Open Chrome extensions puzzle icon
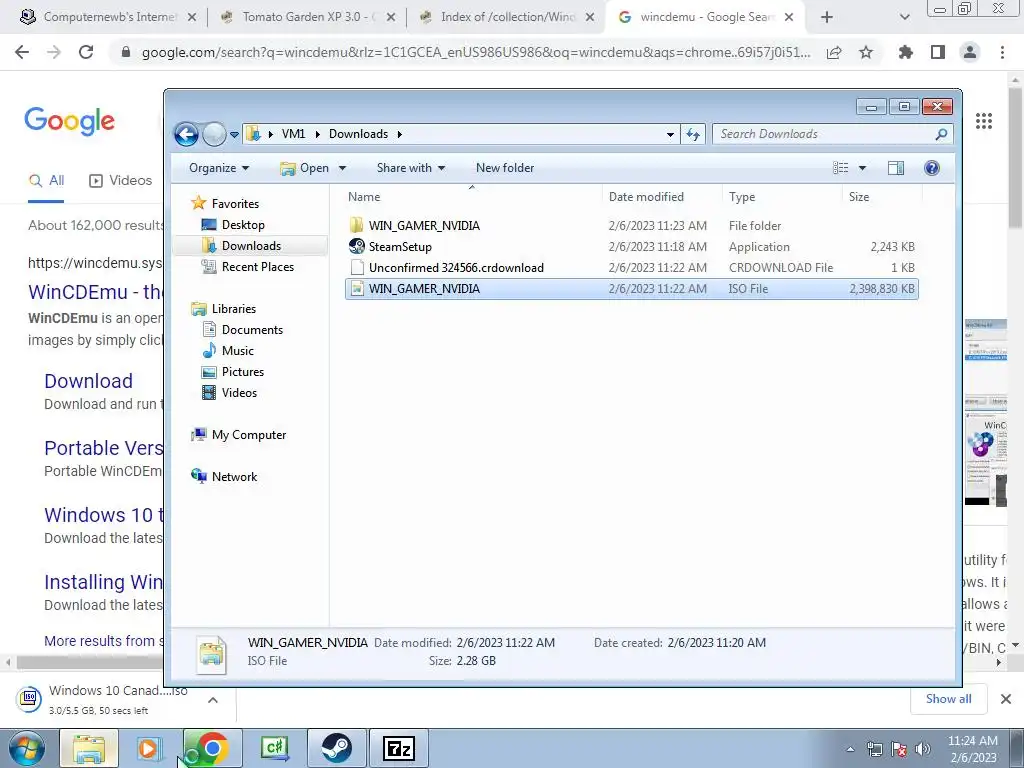Viewport: 1024px width, 768px height. [906, 52]
